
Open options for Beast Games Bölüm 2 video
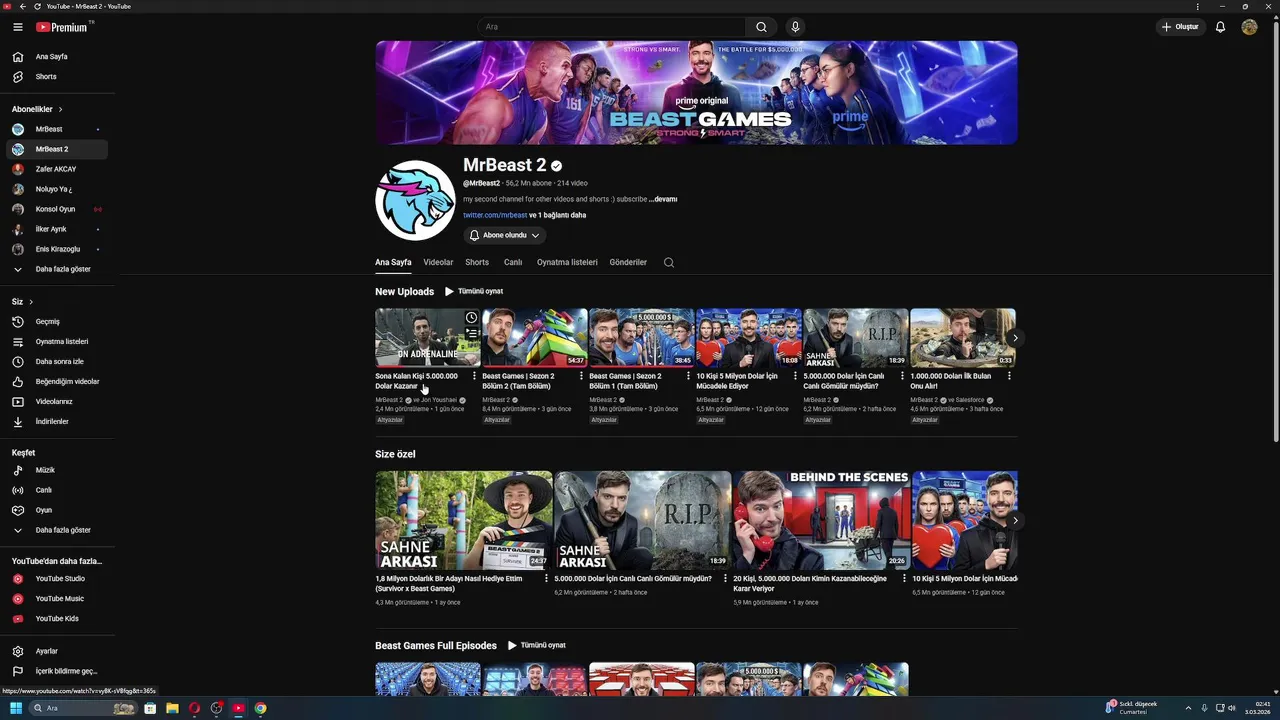coord(581,376)
